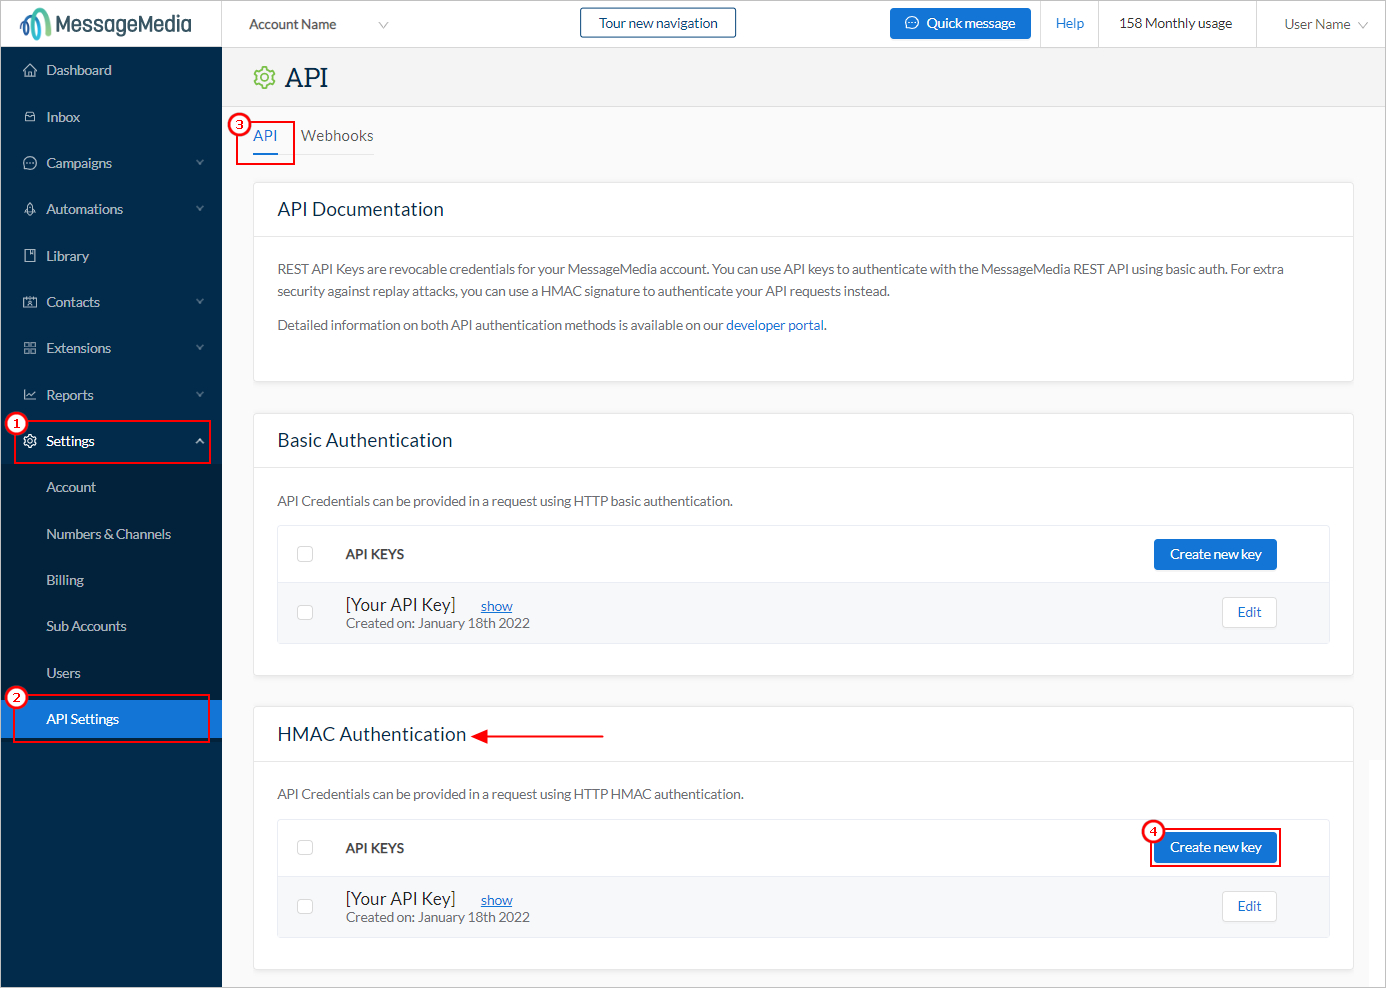The width and height of the screenshot is (1386, 988).
Task: Switch to the Webhooks tab
Action: click(337, 136)
